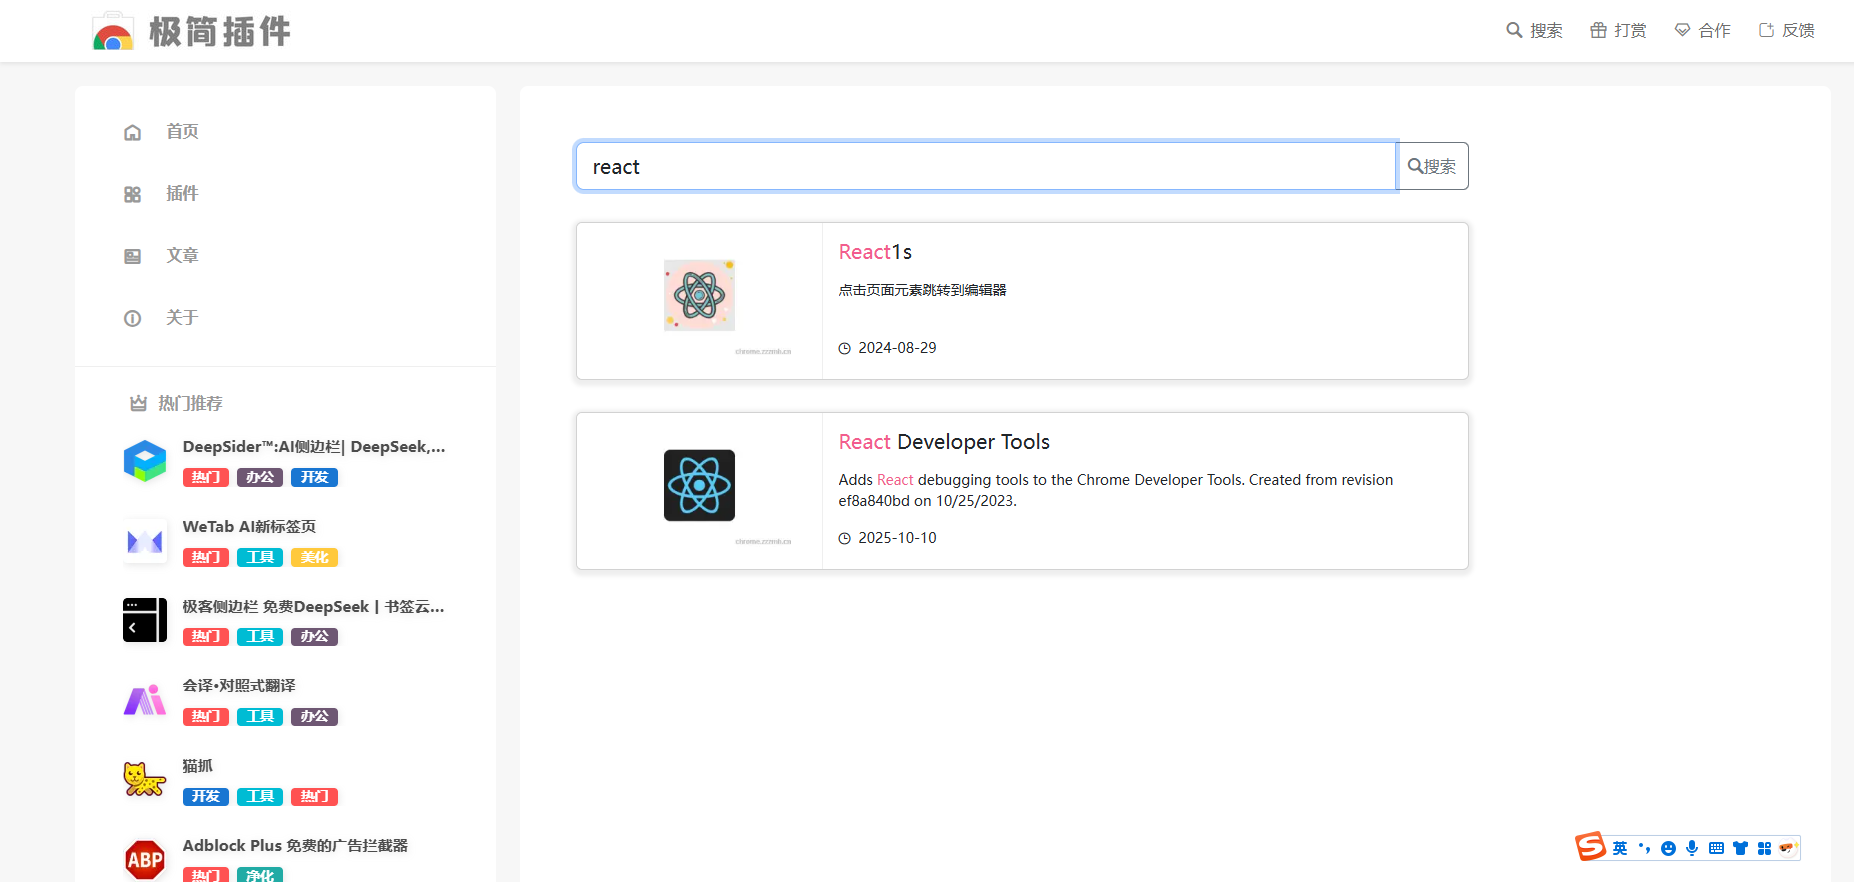Open the four-square toolbox icon in IME bar
This screenshot has width=1854, height=882.
[1764, 848]
